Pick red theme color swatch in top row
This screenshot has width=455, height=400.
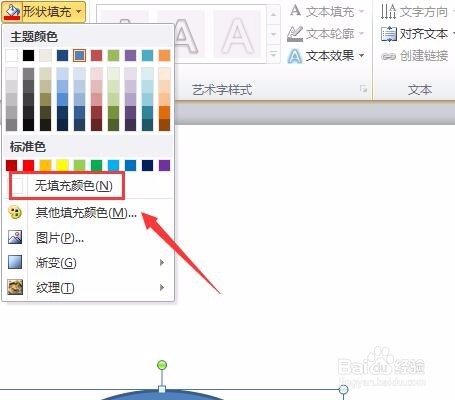point(96,55)
